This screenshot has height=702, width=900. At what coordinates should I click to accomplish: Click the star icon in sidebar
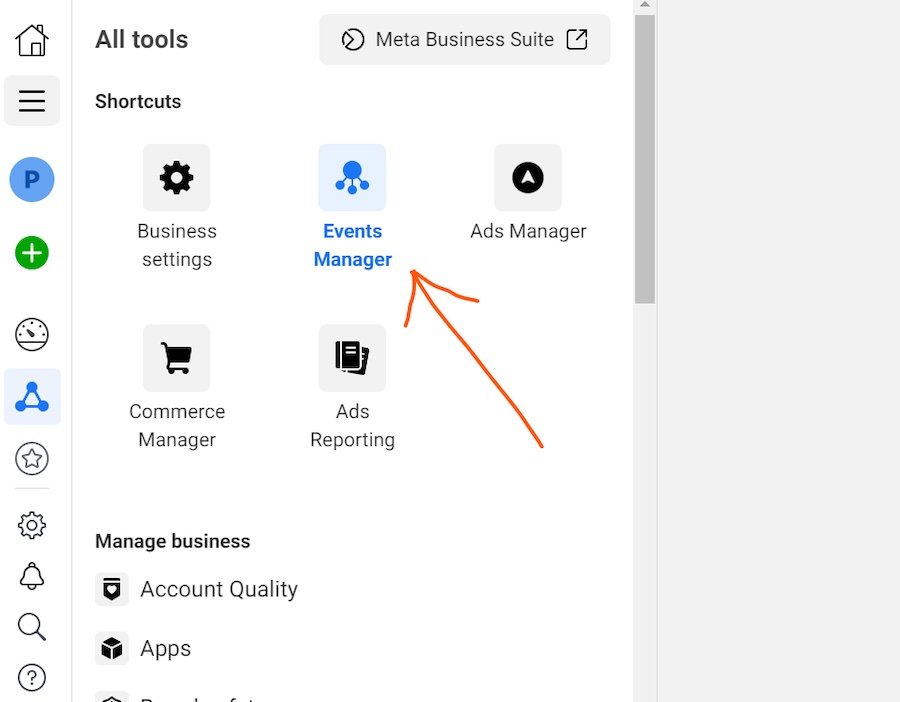click(x=32, y=459)
